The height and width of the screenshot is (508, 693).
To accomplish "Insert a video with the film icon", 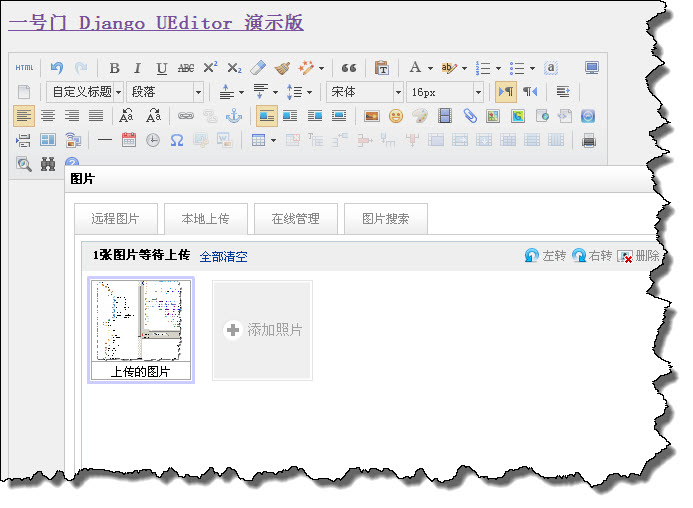I will pyautogui.click(x=445, y=116).
